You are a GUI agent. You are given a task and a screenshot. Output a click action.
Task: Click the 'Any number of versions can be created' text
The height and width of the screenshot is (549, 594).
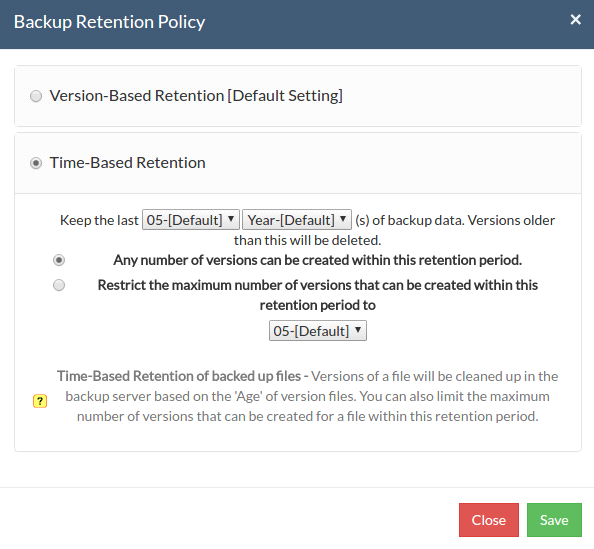317,260
